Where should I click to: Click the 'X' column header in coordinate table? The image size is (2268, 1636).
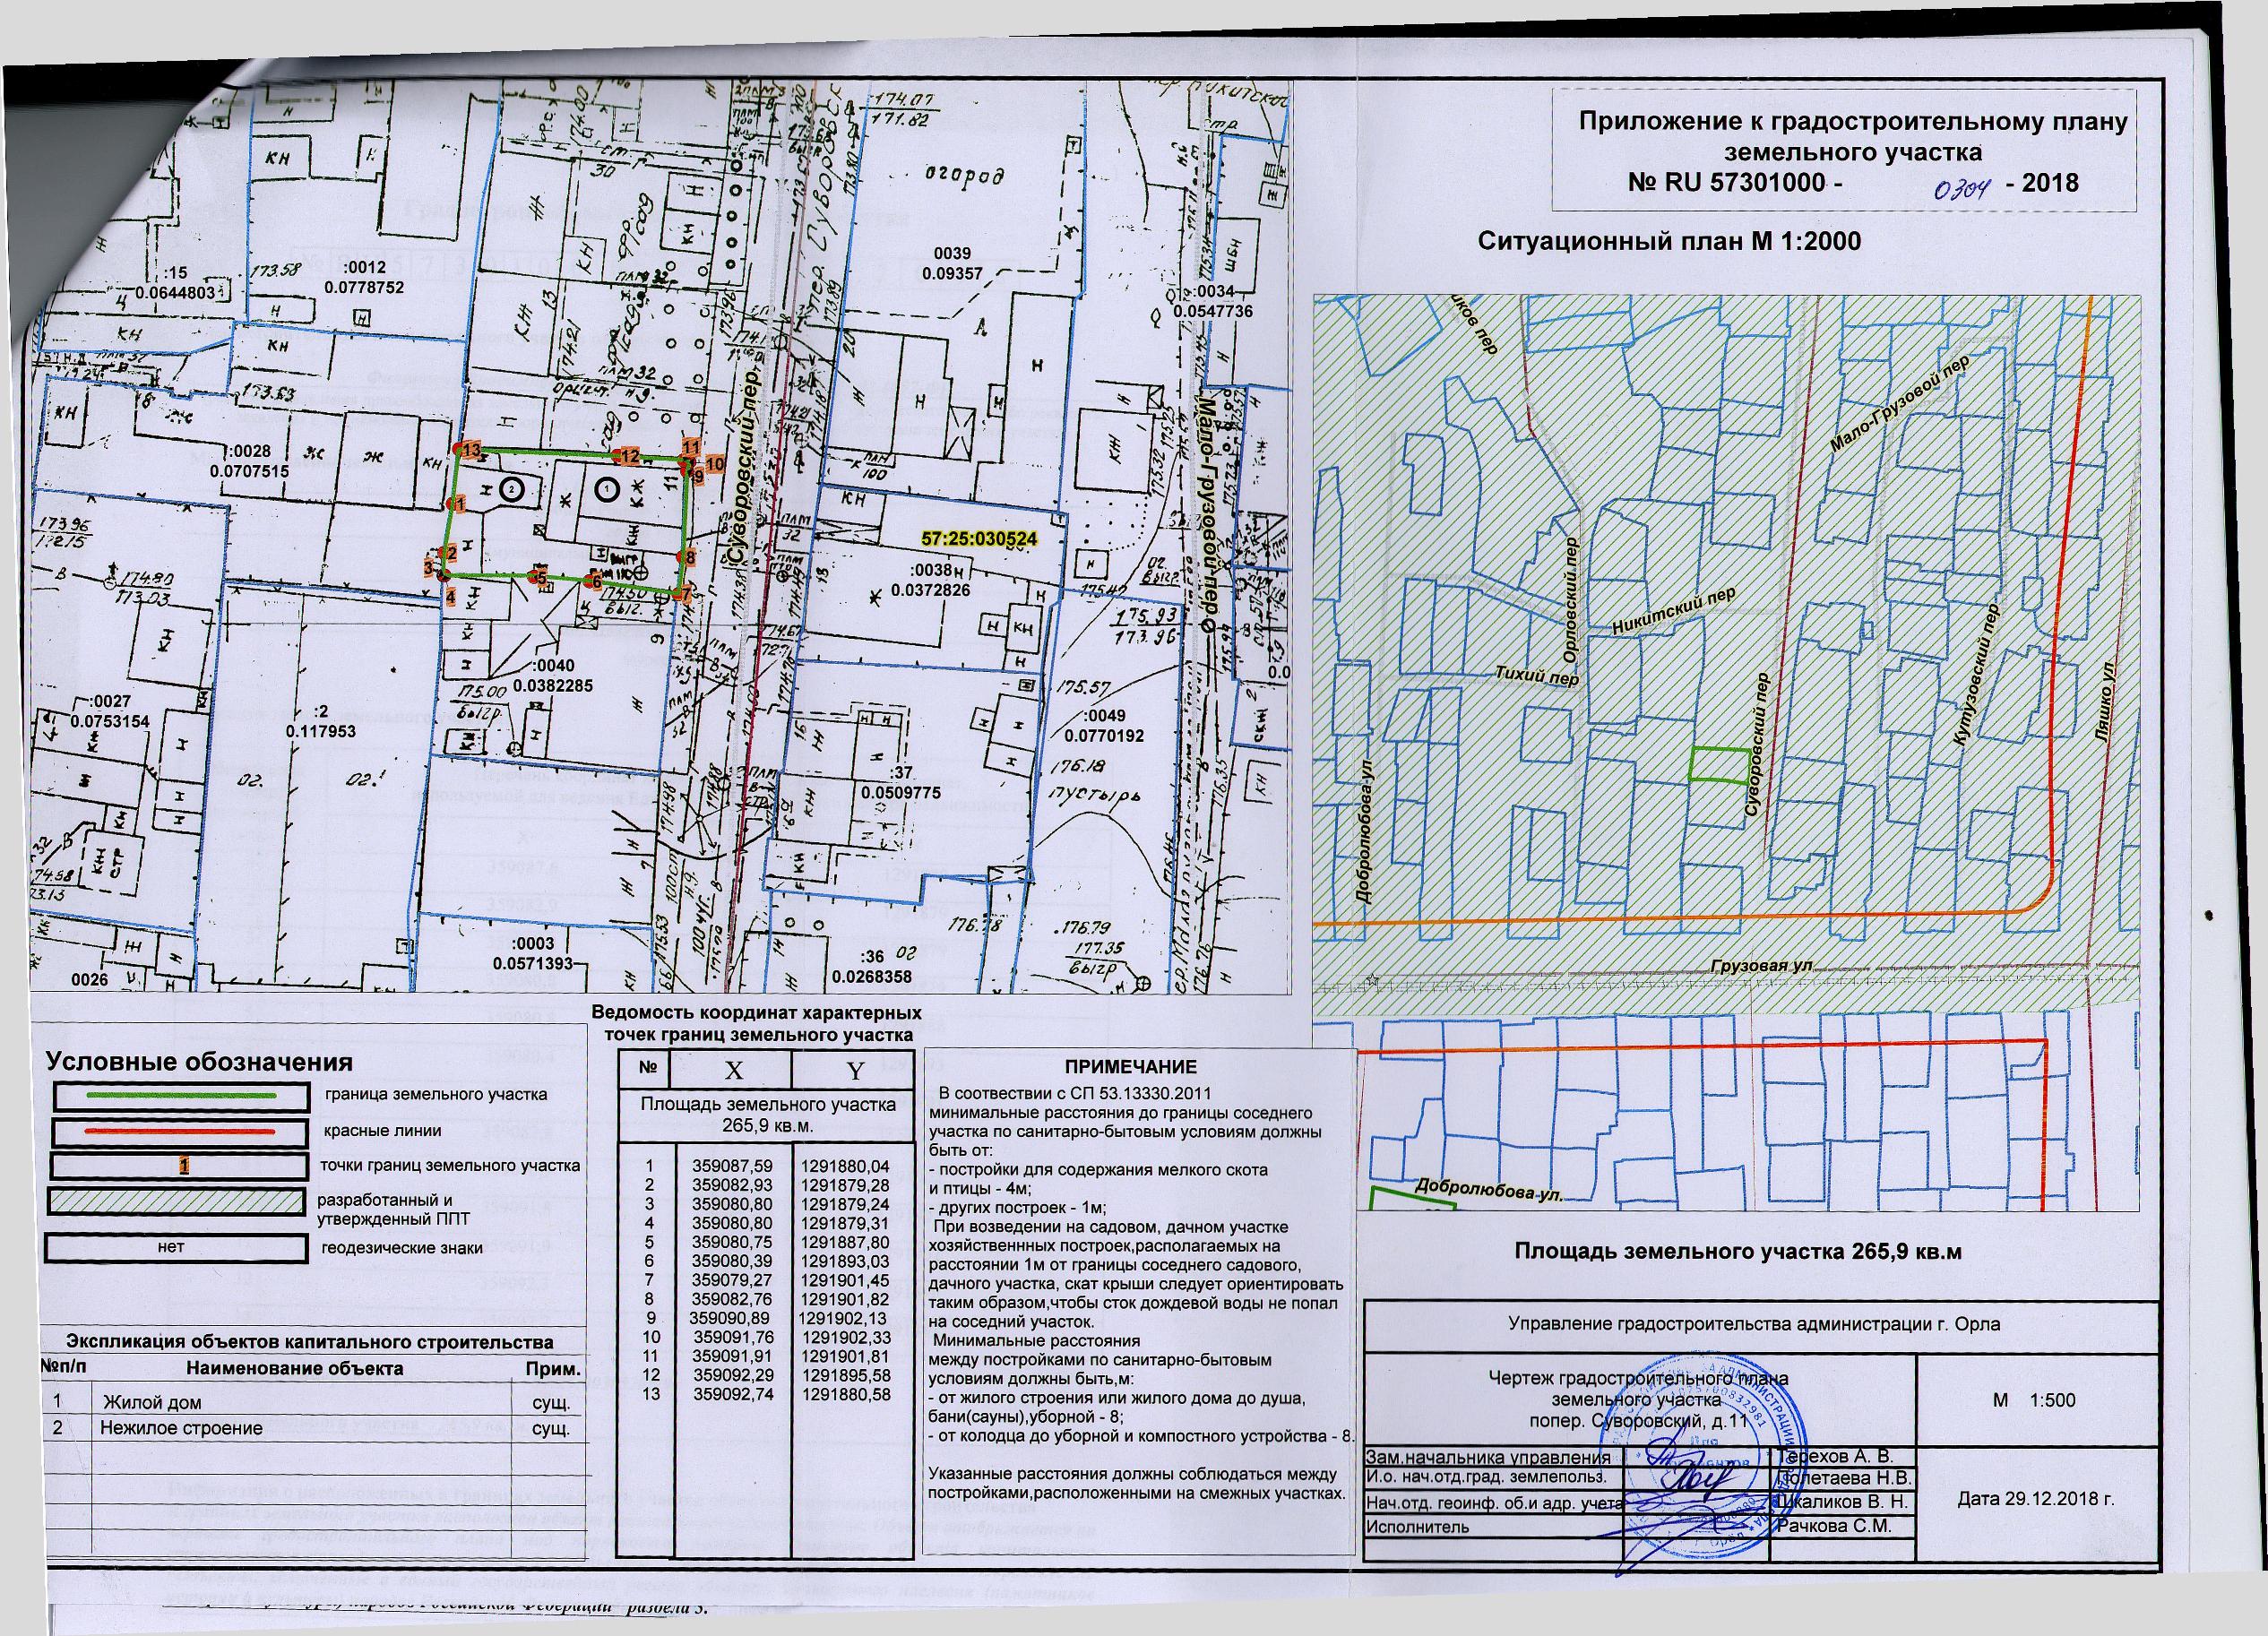[734, 1071]
